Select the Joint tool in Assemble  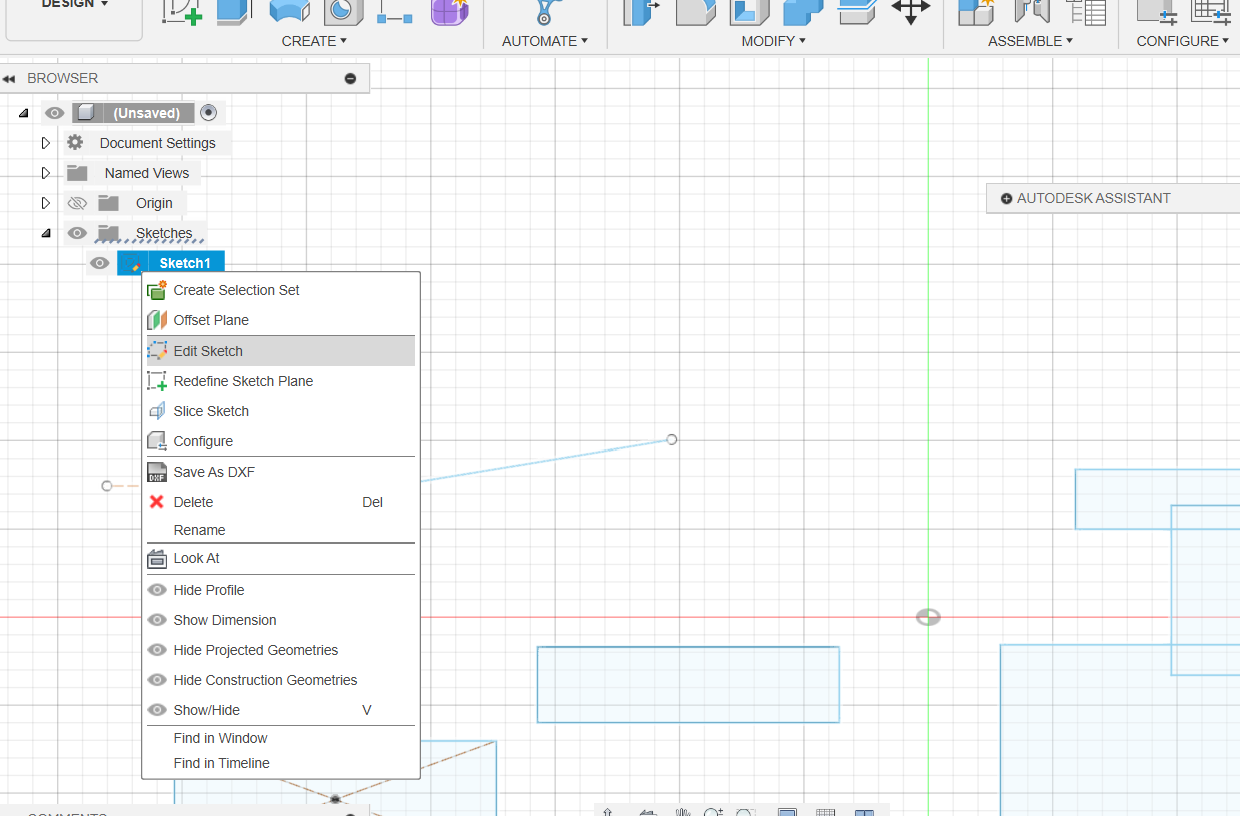[x=1031, y=11]
